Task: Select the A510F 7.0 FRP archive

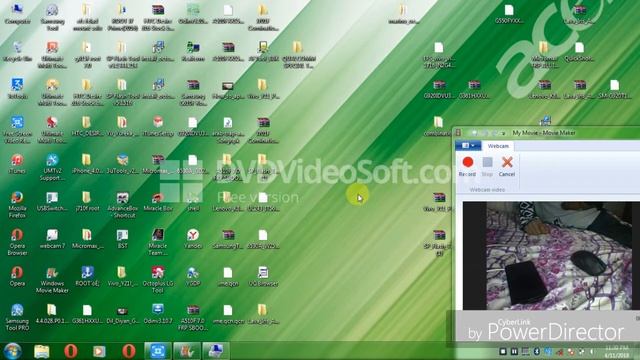Action: (x=193, y=318)
